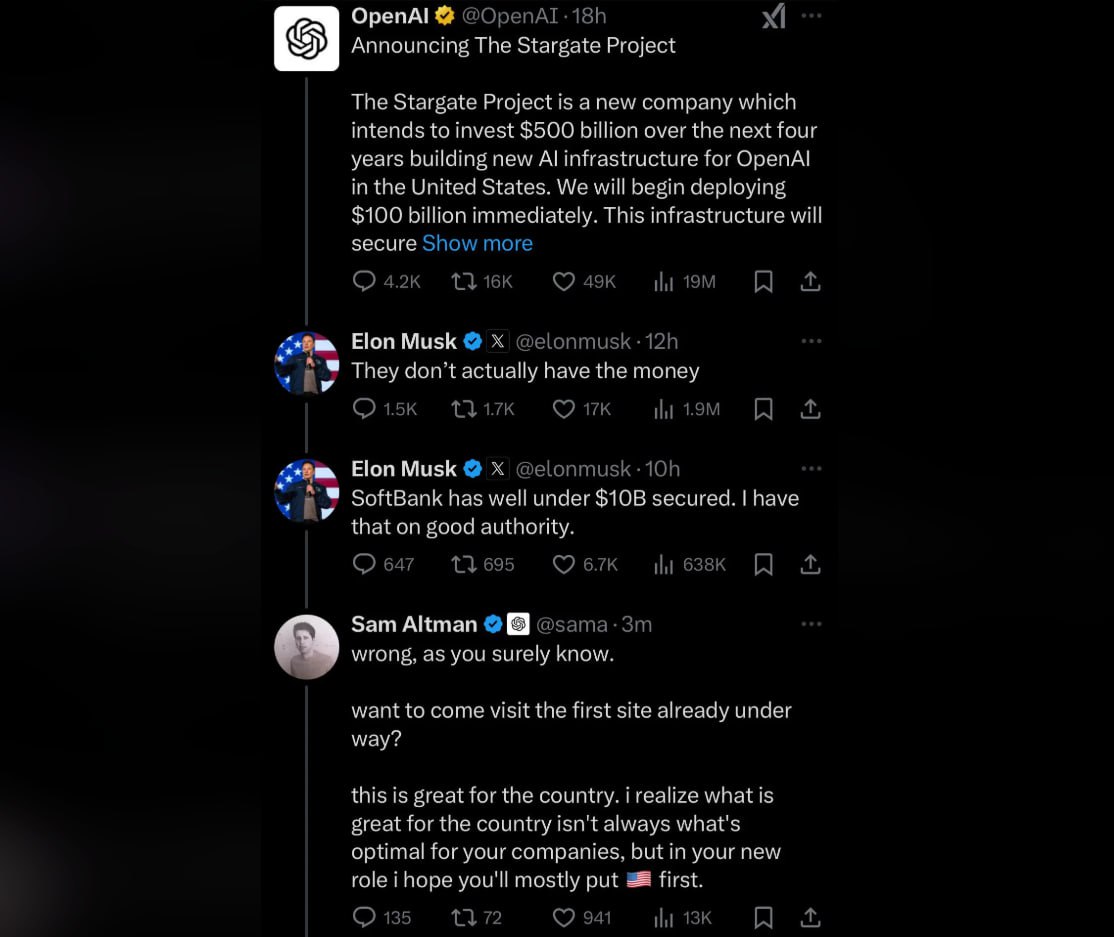The height and width of the screenshot is (937, 1114).
Task: Bookmark Elon Musk's SoftBank tweet
Action: click(763, 565)
